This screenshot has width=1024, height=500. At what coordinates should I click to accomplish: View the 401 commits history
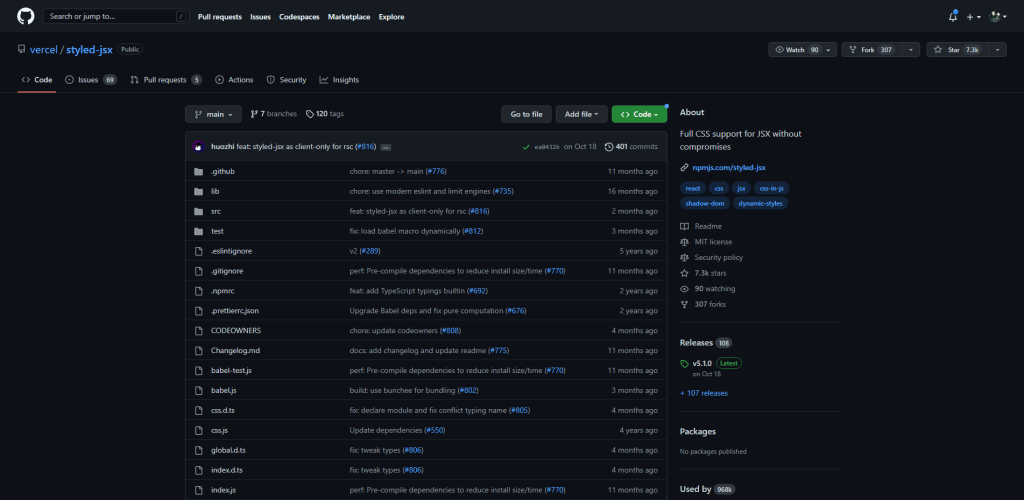pyautogui.click(x=632, y=146)
